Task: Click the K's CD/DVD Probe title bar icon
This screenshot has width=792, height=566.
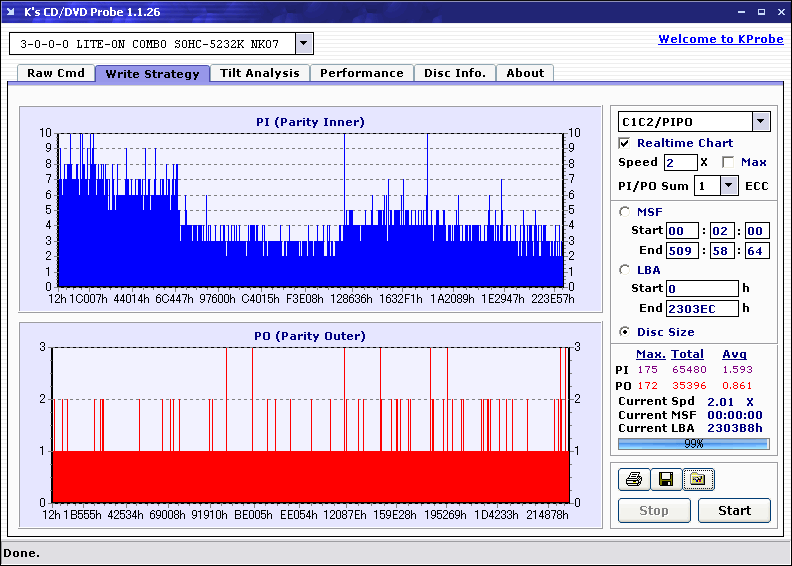Action: [11, 12]
